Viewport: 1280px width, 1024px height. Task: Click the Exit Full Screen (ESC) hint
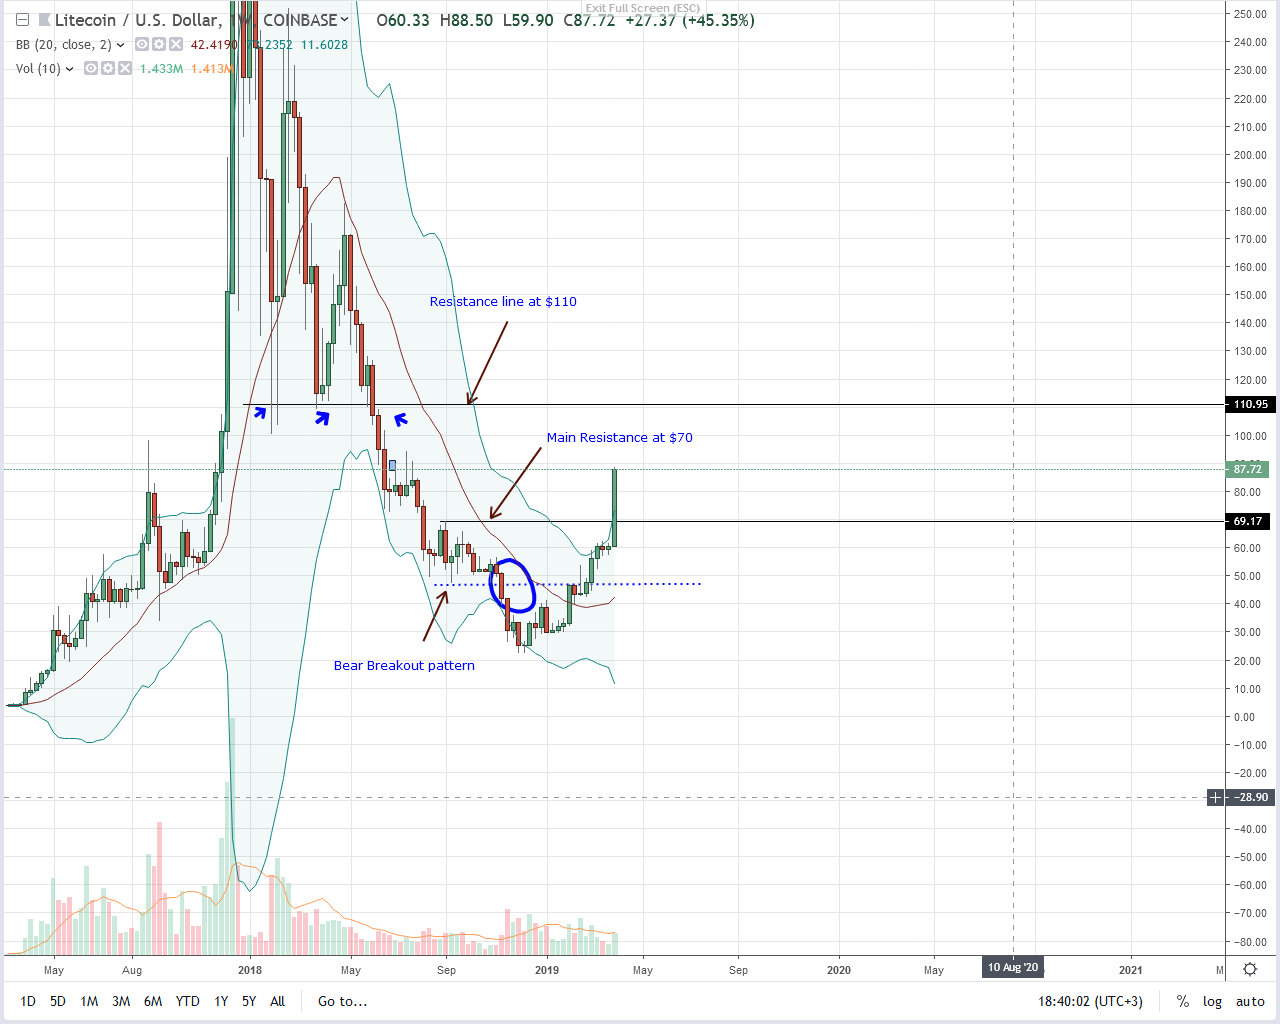click(x=643, y=8)
